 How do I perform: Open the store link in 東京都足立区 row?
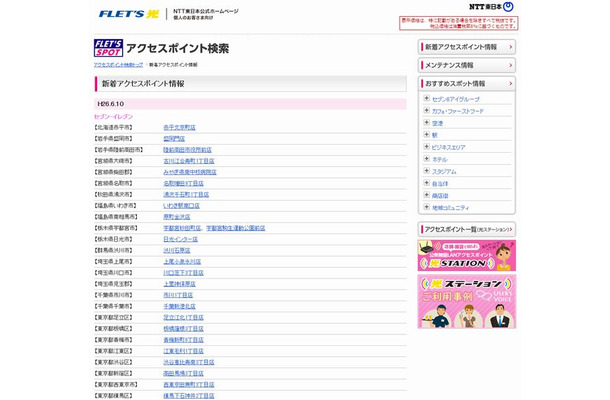click(x=183, y=318)
